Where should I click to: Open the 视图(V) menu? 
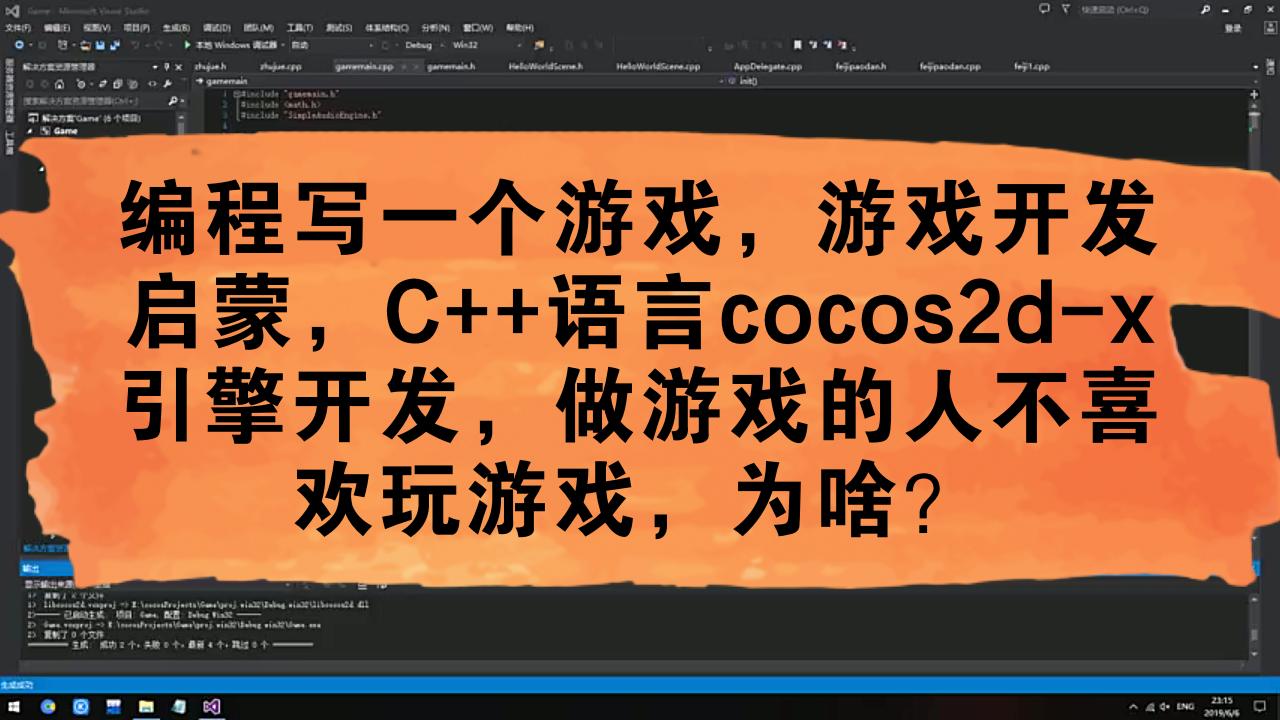[x=97, y=28]
